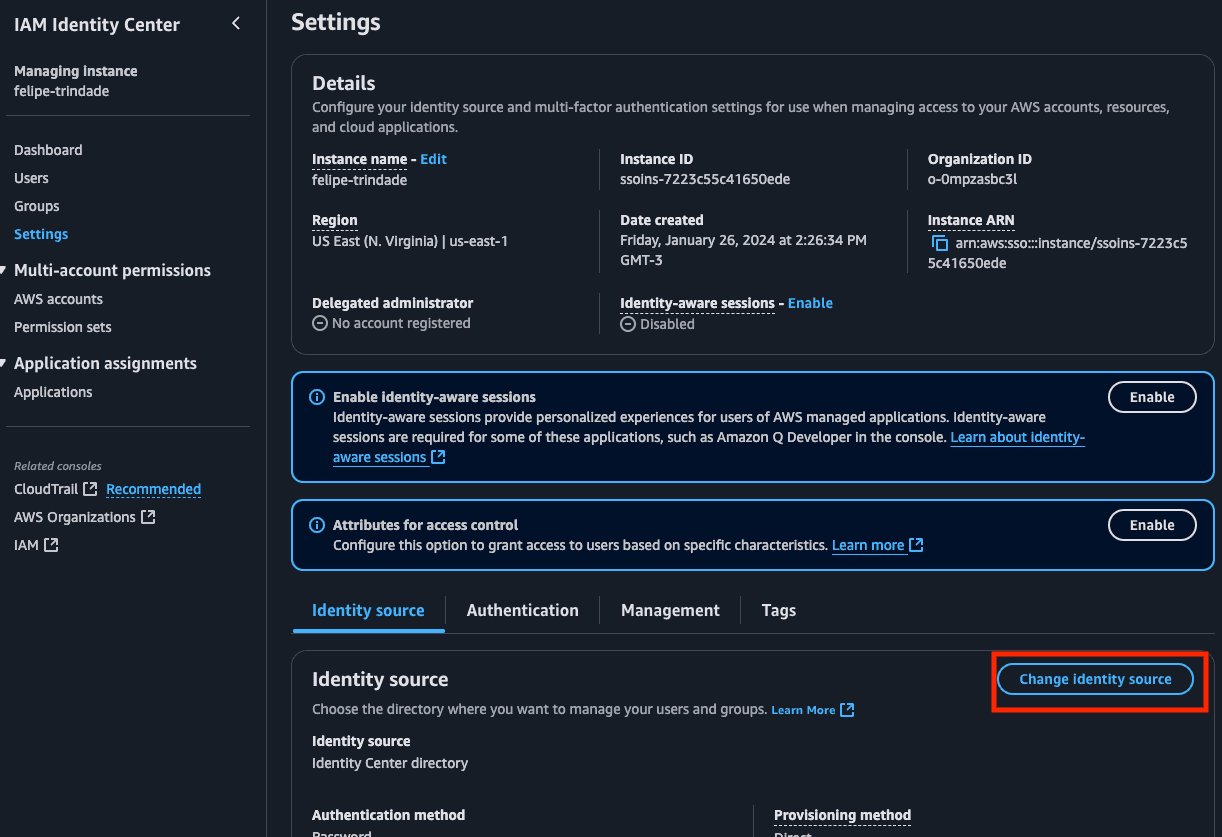The image size is (1222, 837).
Task: Click the CloudTrail external link icon
Action: pos(91,489)
